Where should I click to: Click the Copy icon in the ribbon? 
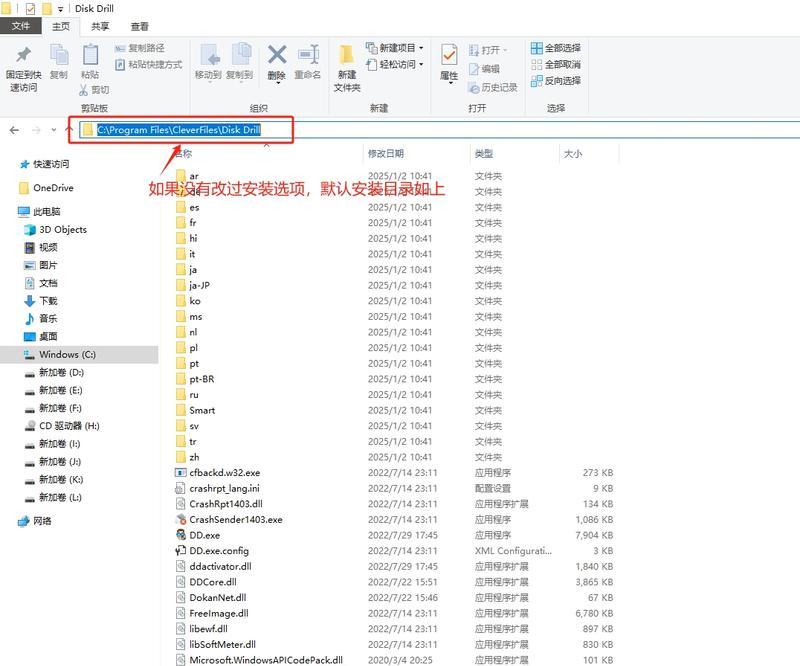click(x=59, y=55)
